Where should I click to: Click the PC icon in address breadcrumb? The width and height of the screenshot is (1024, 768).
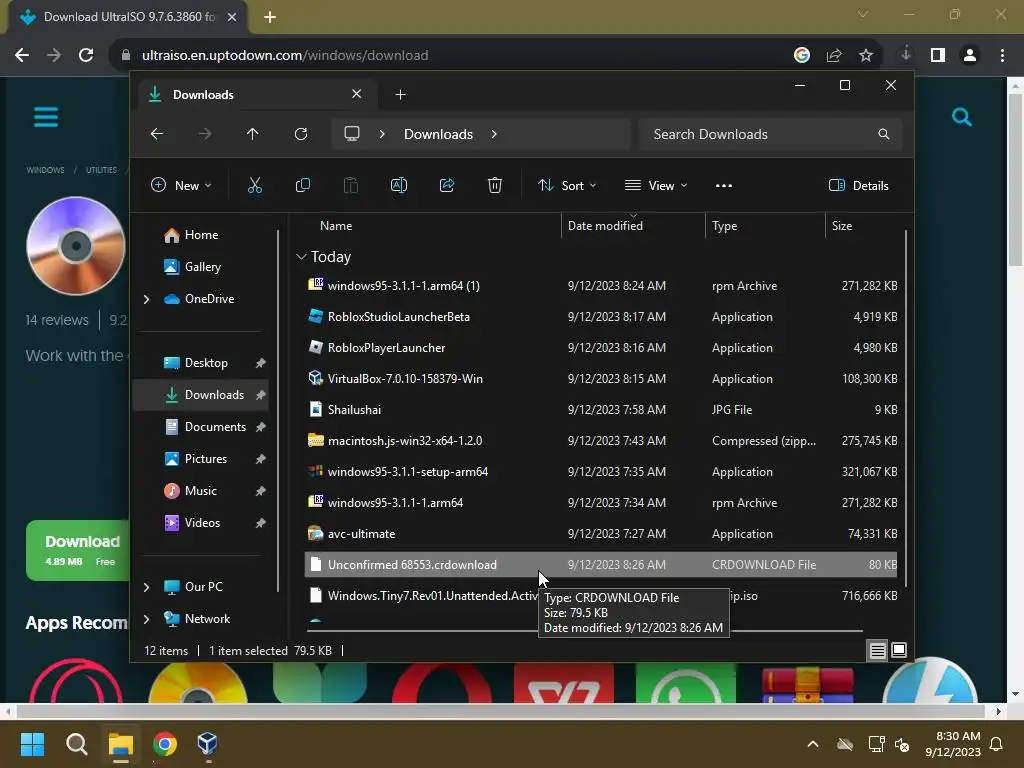(x=352, y=134)
